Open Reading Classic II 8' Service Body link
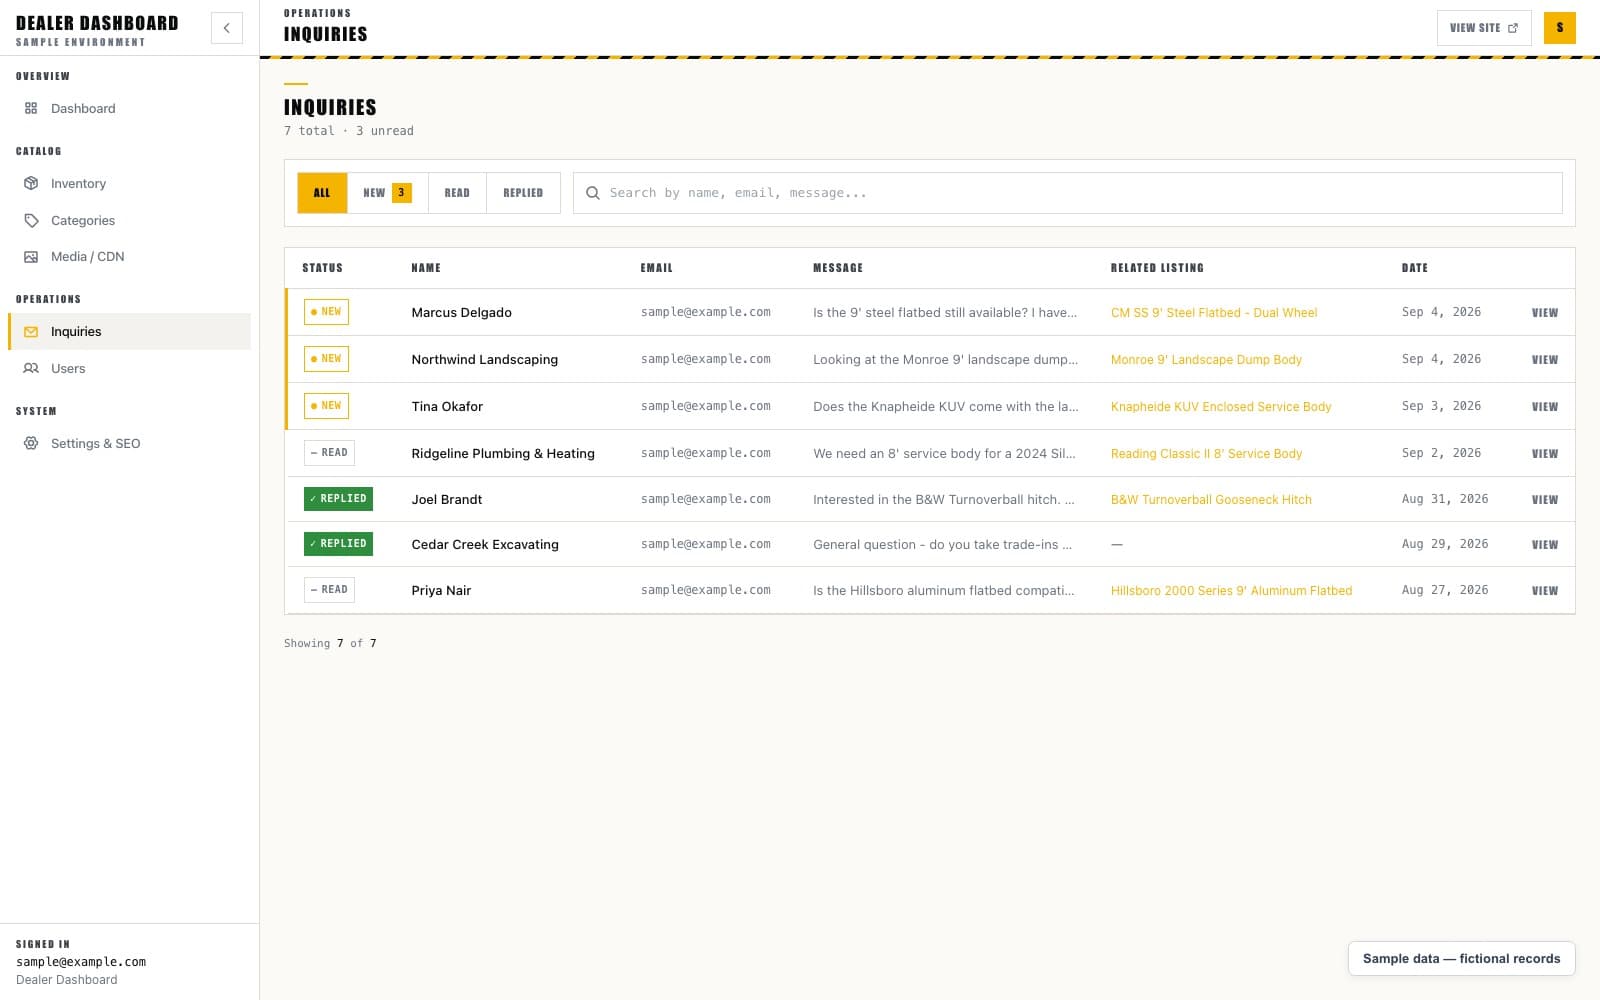 point(1206,454)
